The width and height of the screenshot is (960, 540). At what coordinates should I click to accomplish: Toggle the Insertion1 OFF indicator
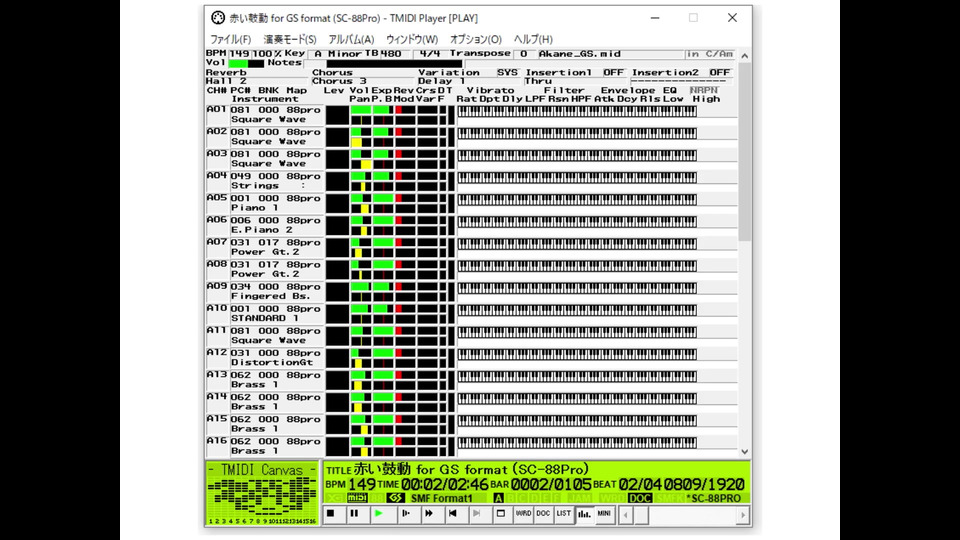613,72
